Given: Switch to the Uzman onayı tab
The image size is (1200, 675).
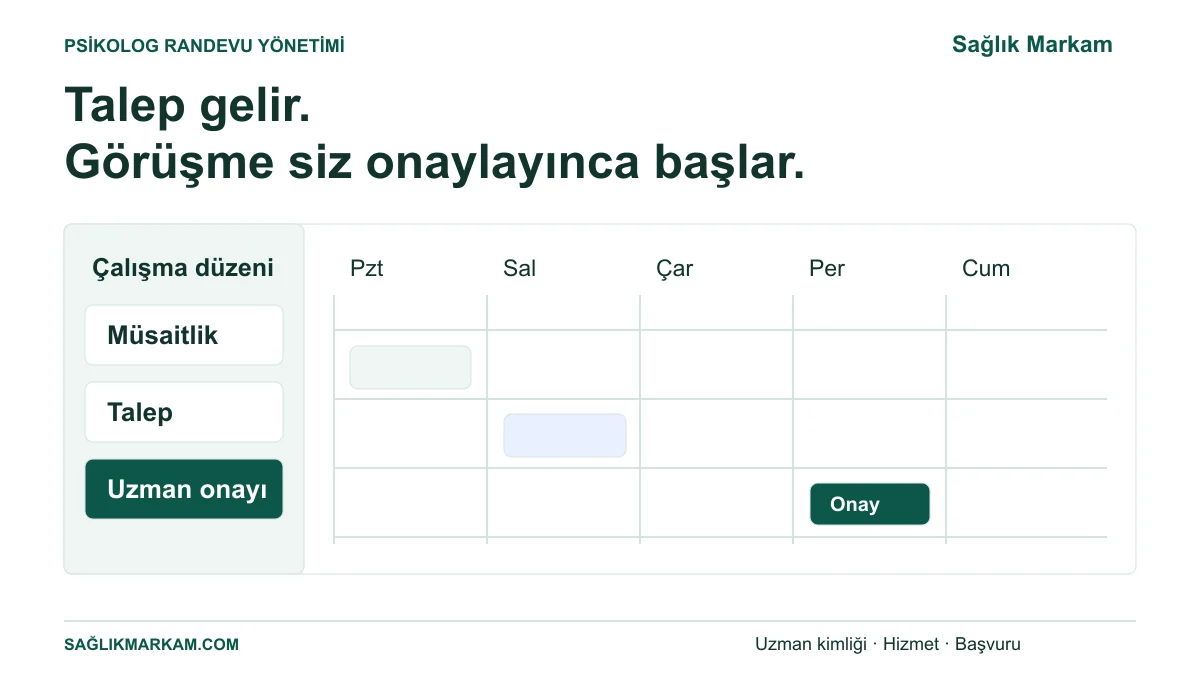Looking at the screenshot, I should tap(184, 489).
